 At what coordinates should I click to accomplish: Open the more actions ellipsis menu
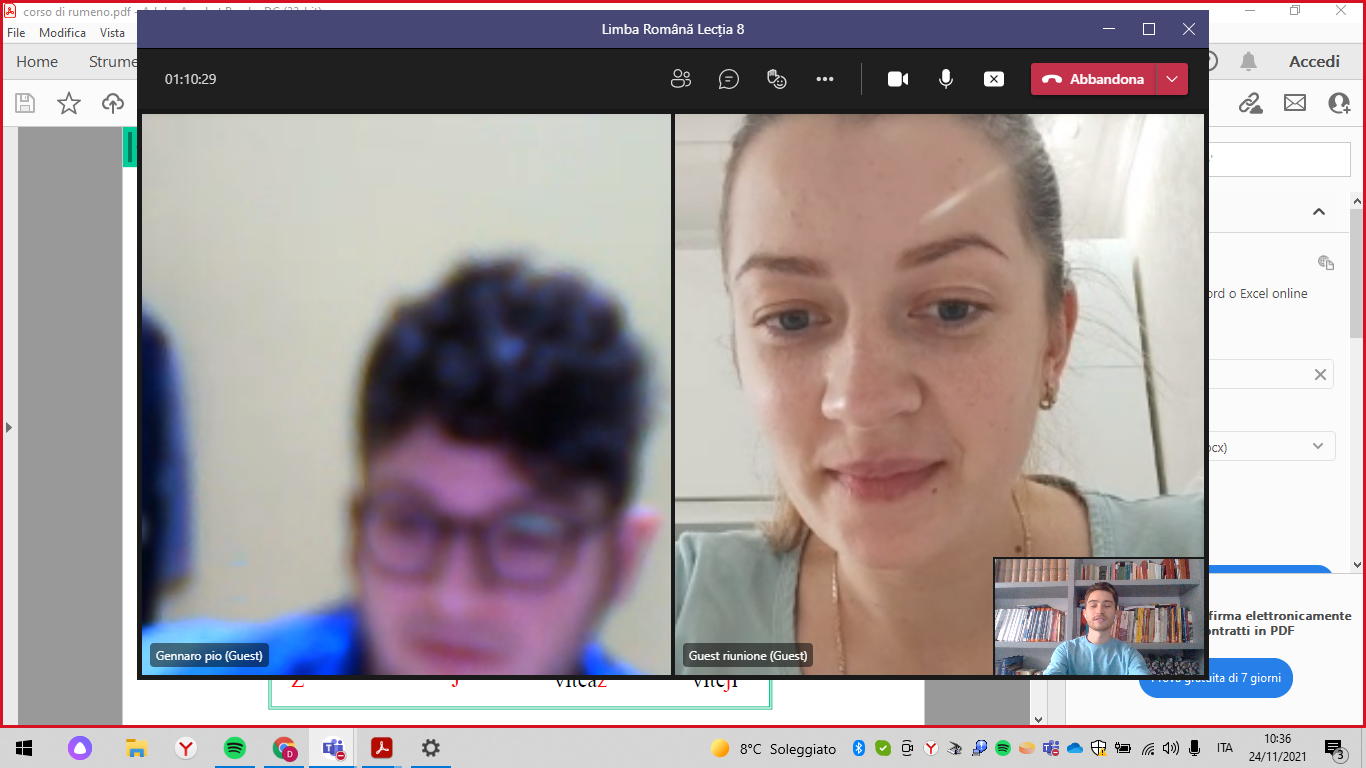825,79
